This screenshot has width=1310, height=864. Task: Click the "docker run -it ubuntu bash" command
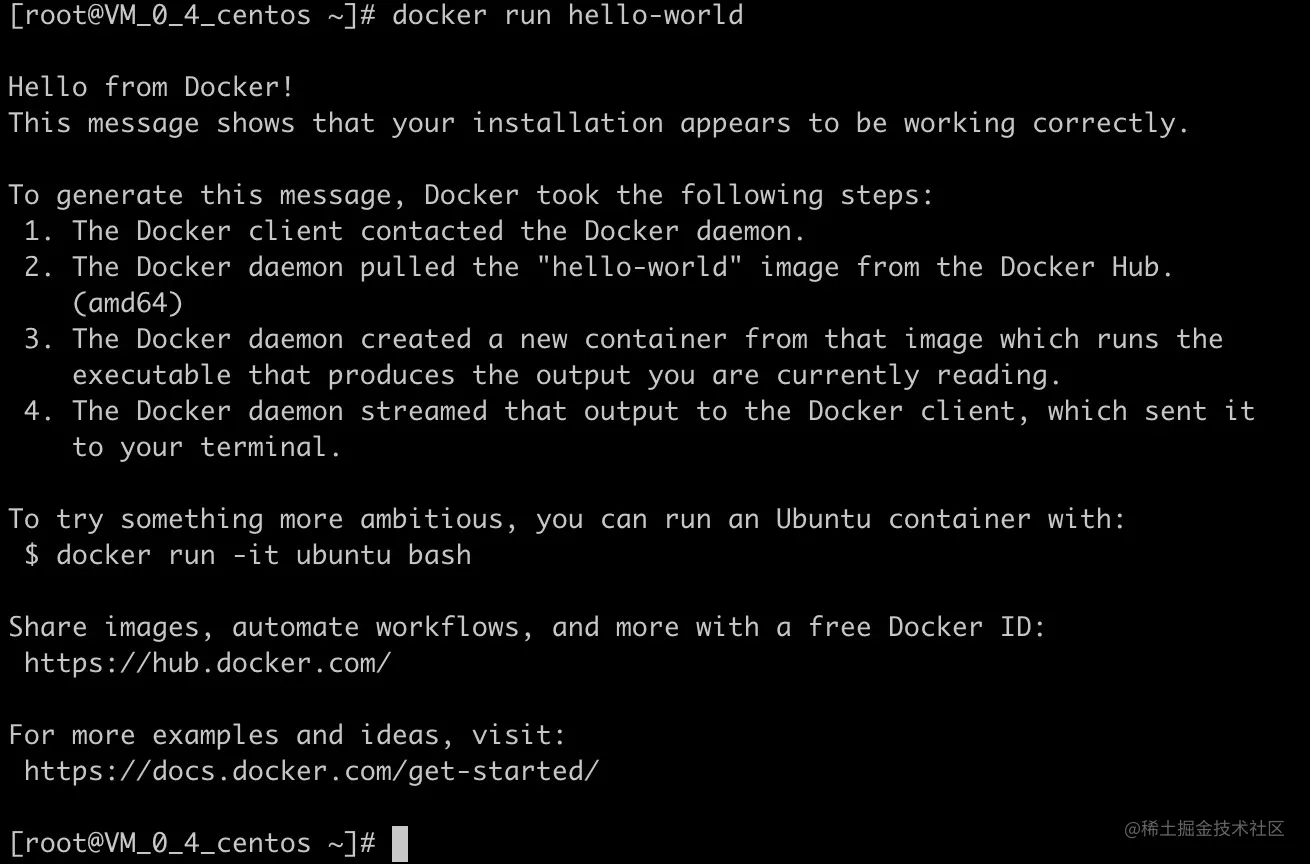[x=263, y=555]
